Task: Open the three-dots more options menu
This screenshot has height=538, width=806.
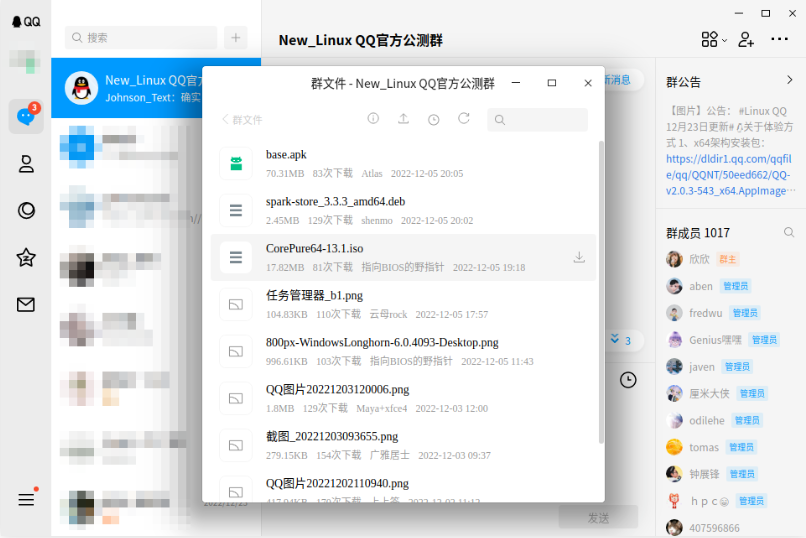Action: [x=779, y=39]
